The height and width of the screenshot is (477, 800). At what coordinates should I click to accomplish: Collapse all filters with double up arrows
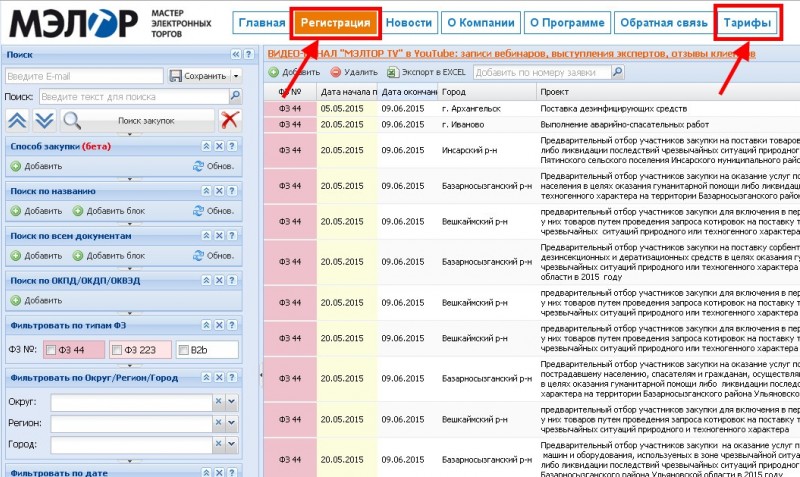click(x=17, y=120)
